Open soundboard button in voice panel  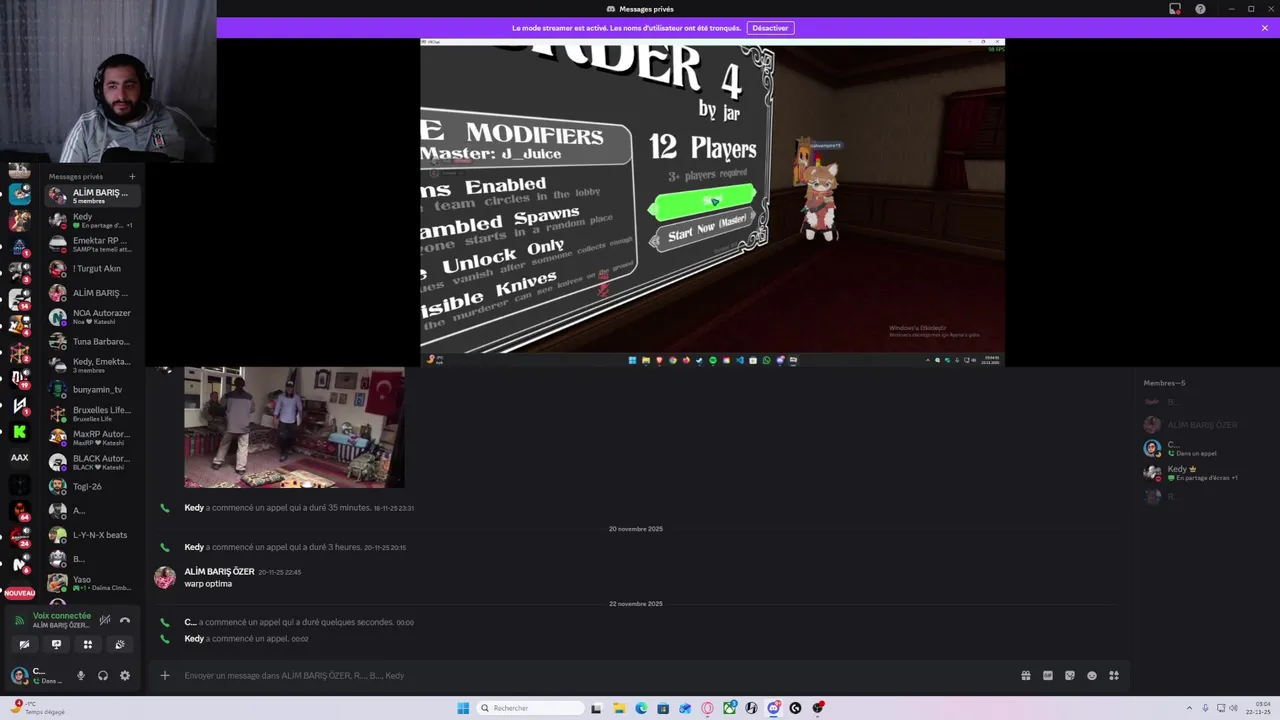(120, 645)
